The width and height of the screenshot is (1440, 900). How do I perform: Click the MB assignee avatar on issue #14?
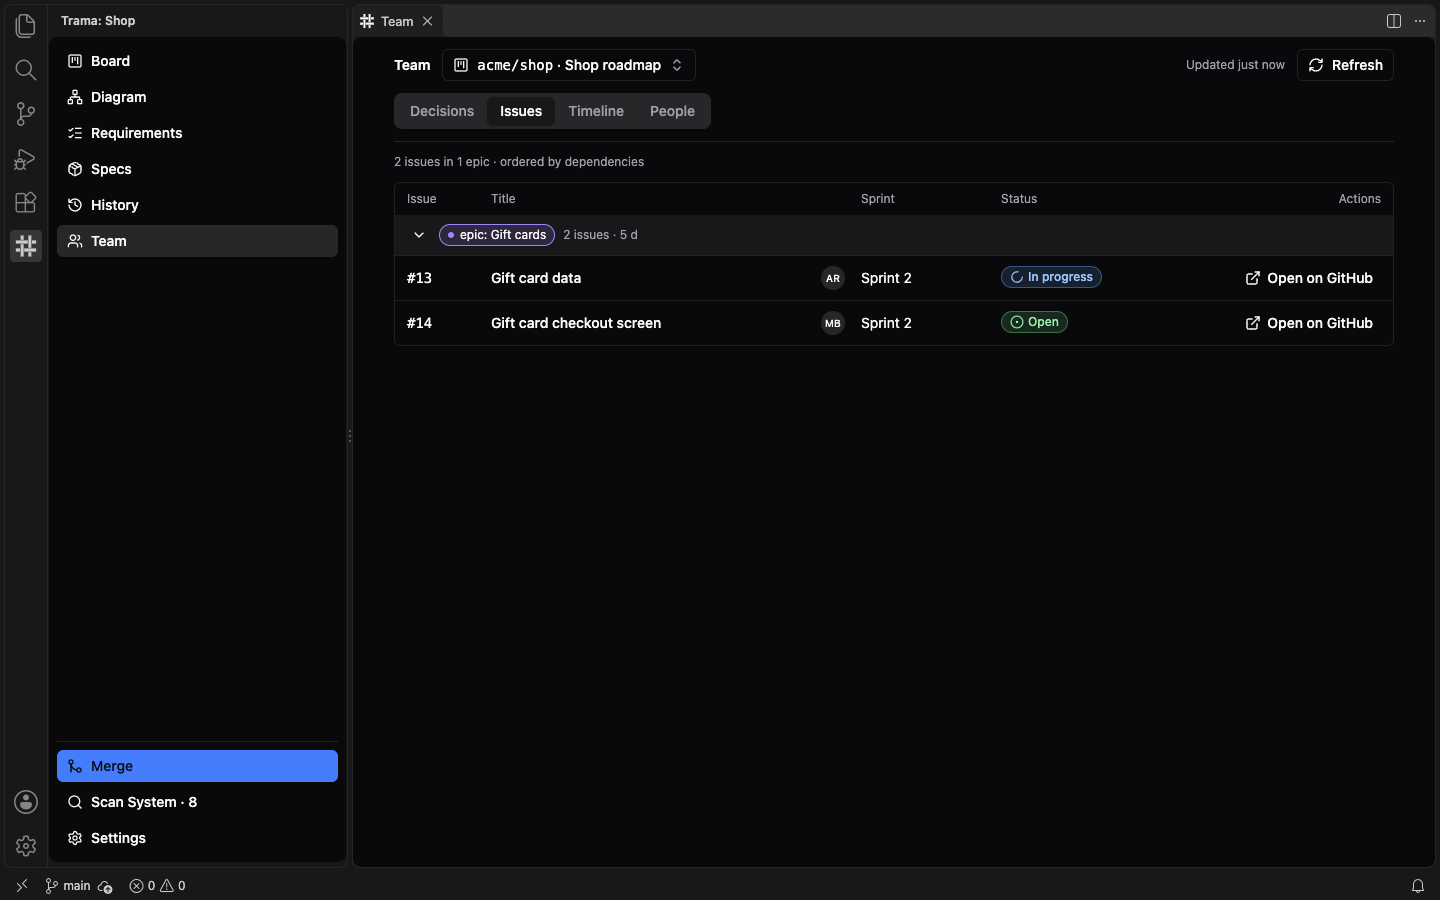(x=833, y=323)
